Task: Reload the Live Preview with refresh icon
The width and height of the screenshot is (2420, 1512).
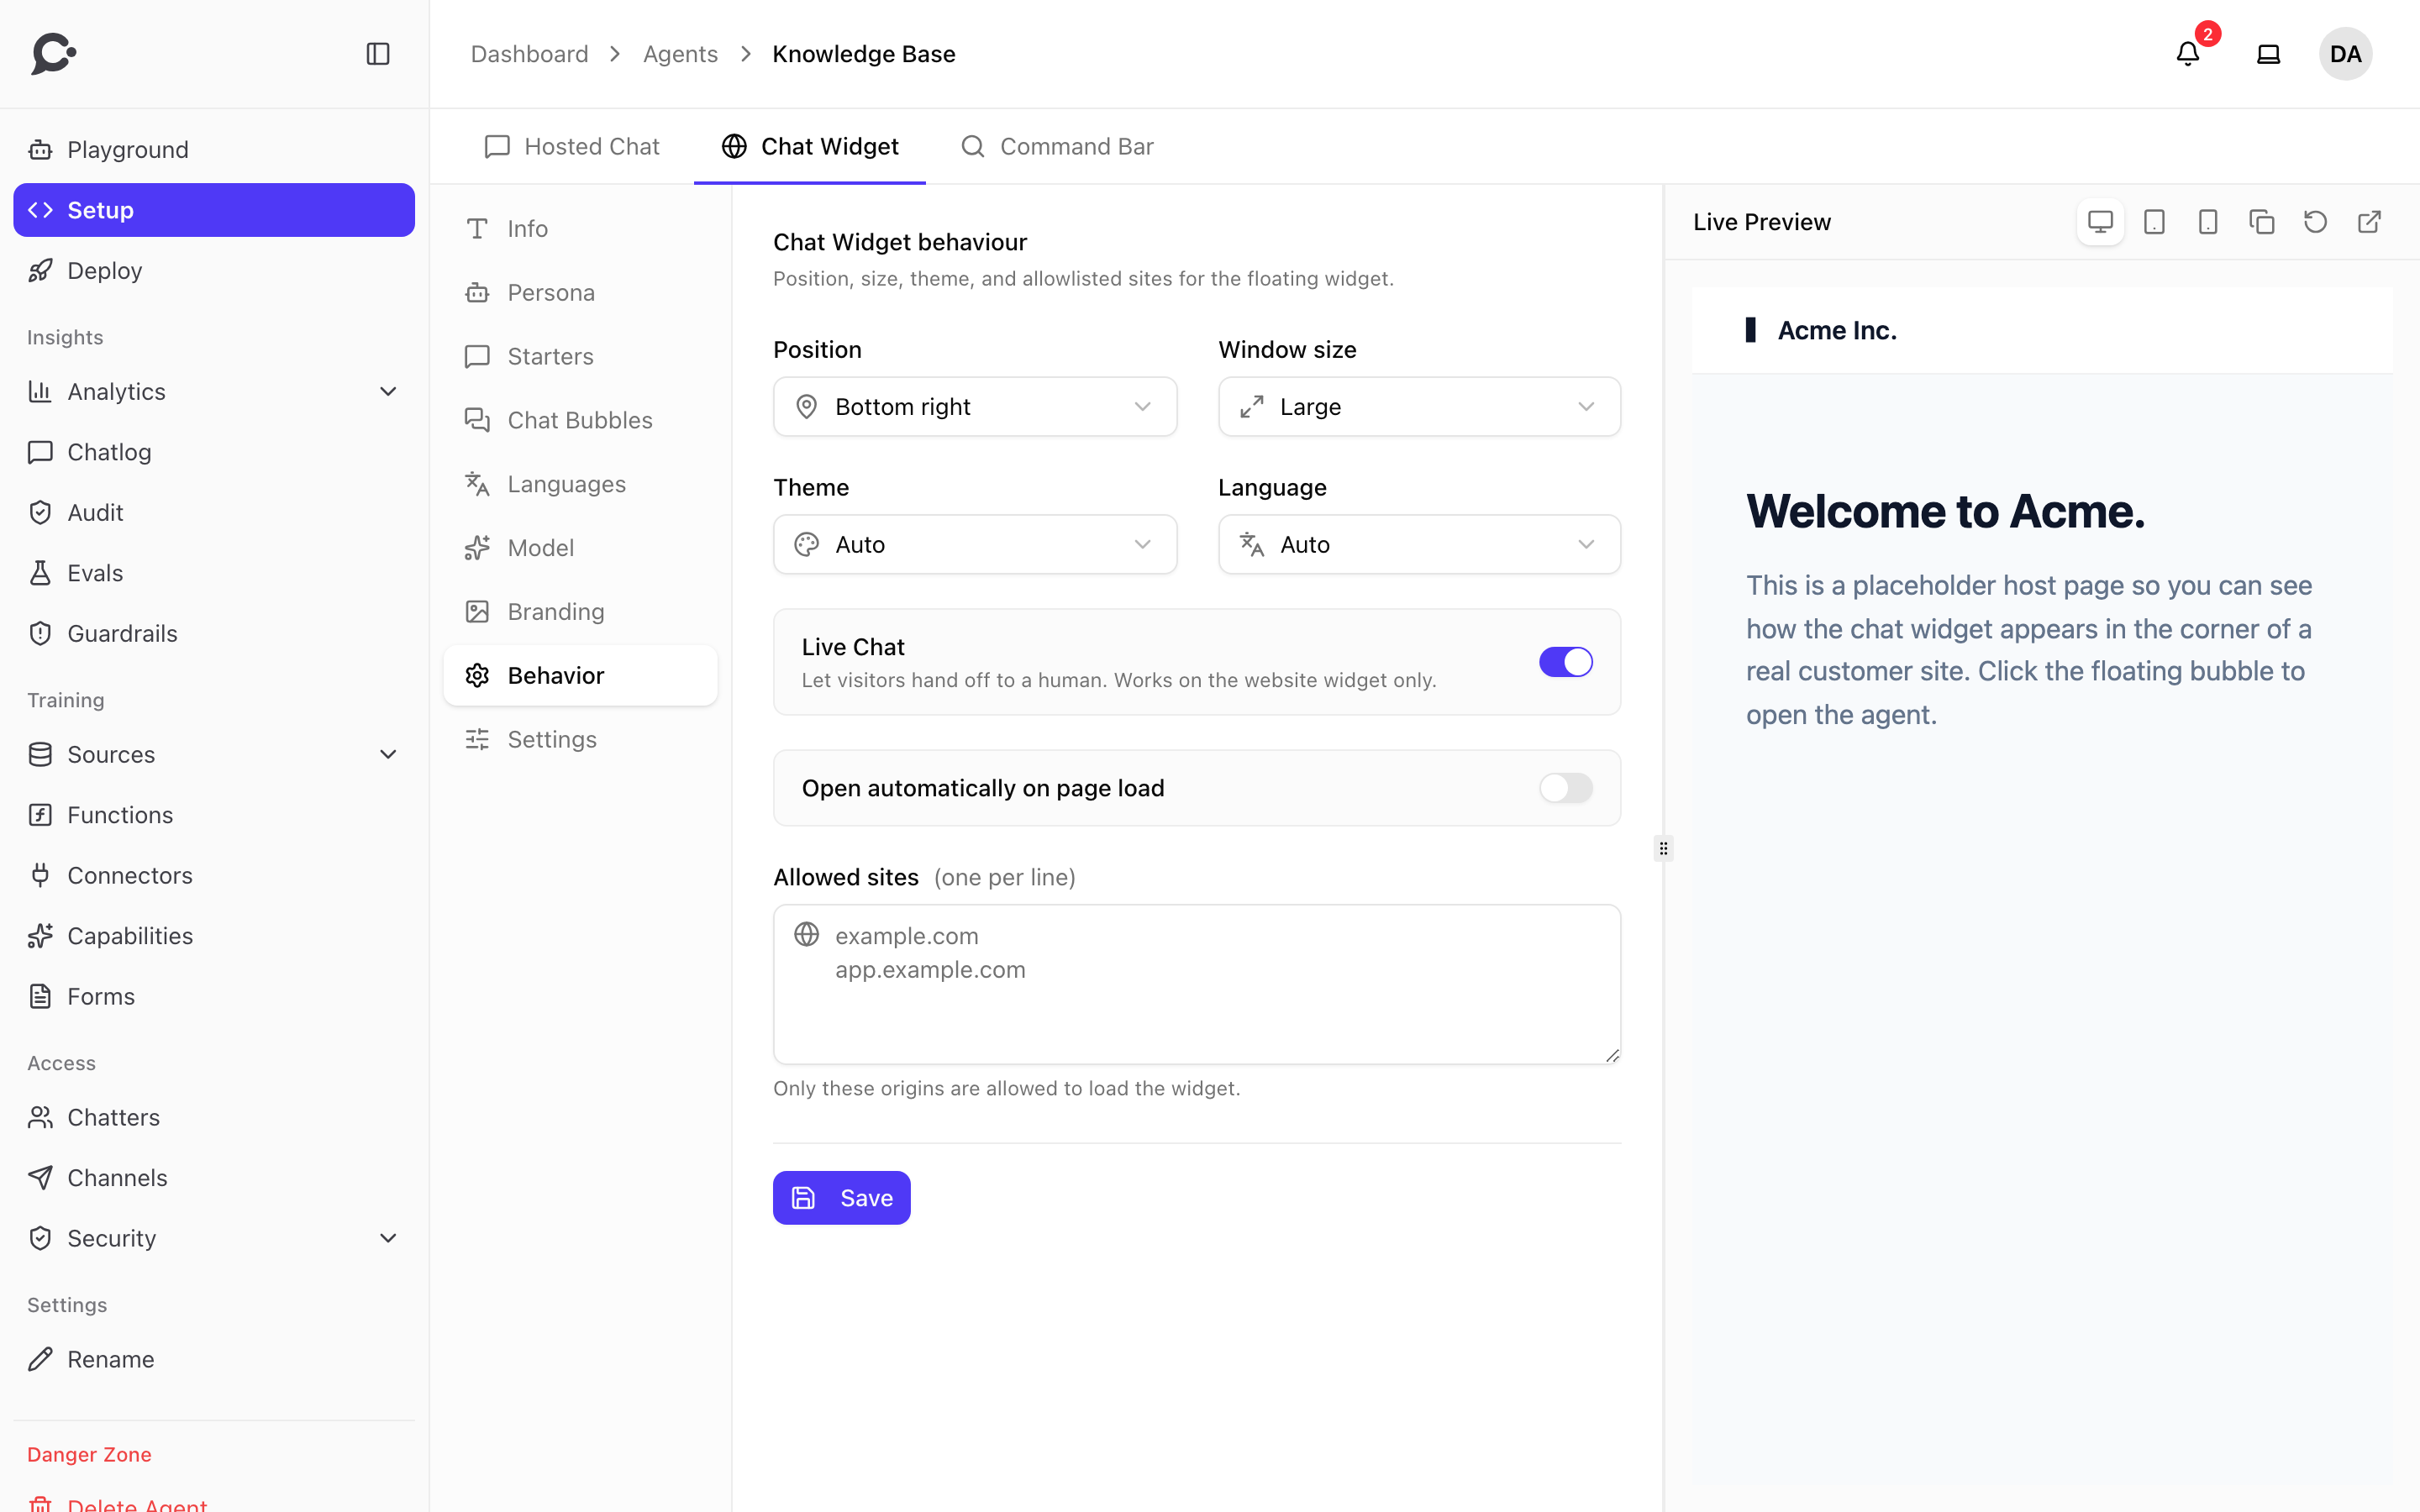Action: [2316, 222]
